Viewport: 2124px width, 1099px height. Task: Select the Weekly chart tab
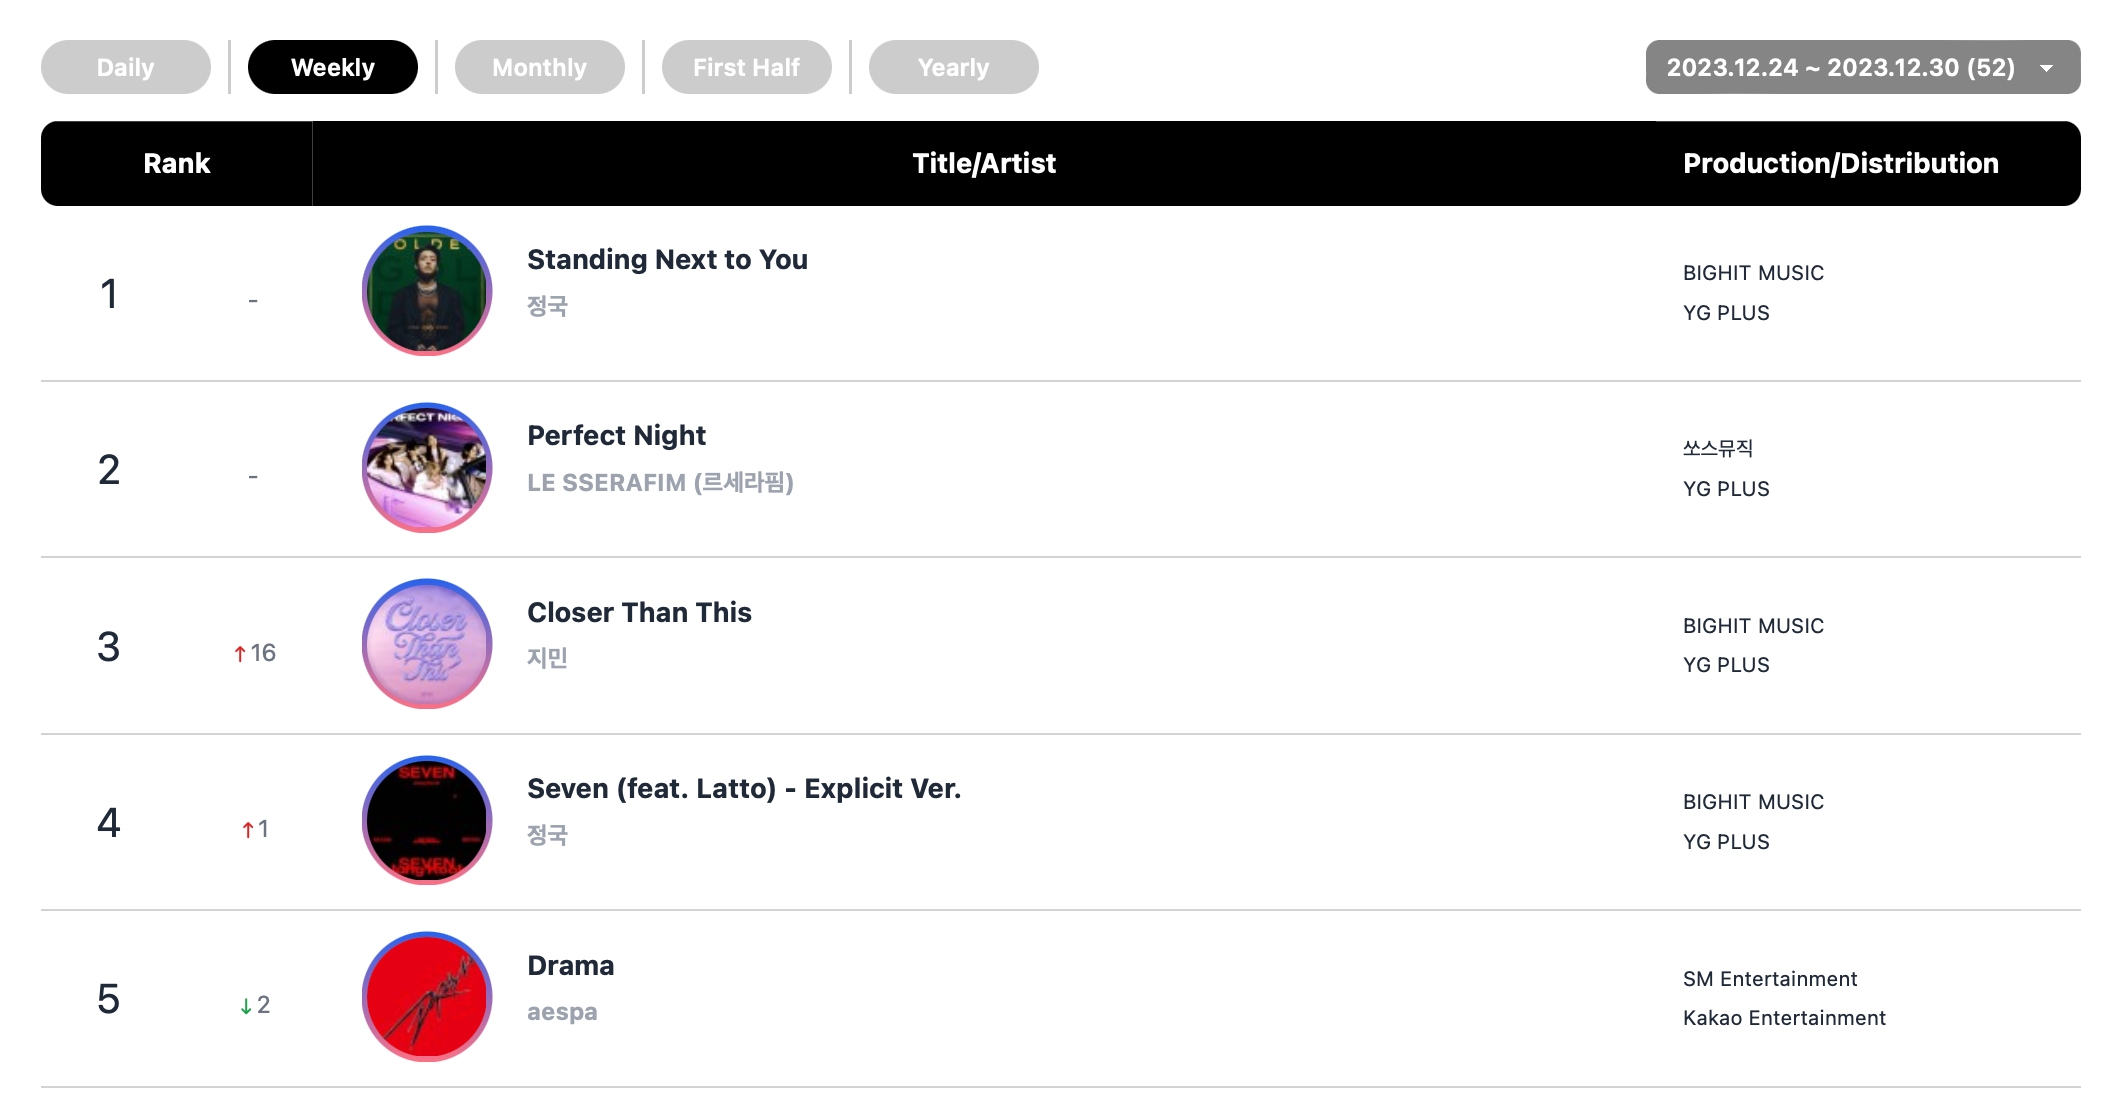click(333, 67)
